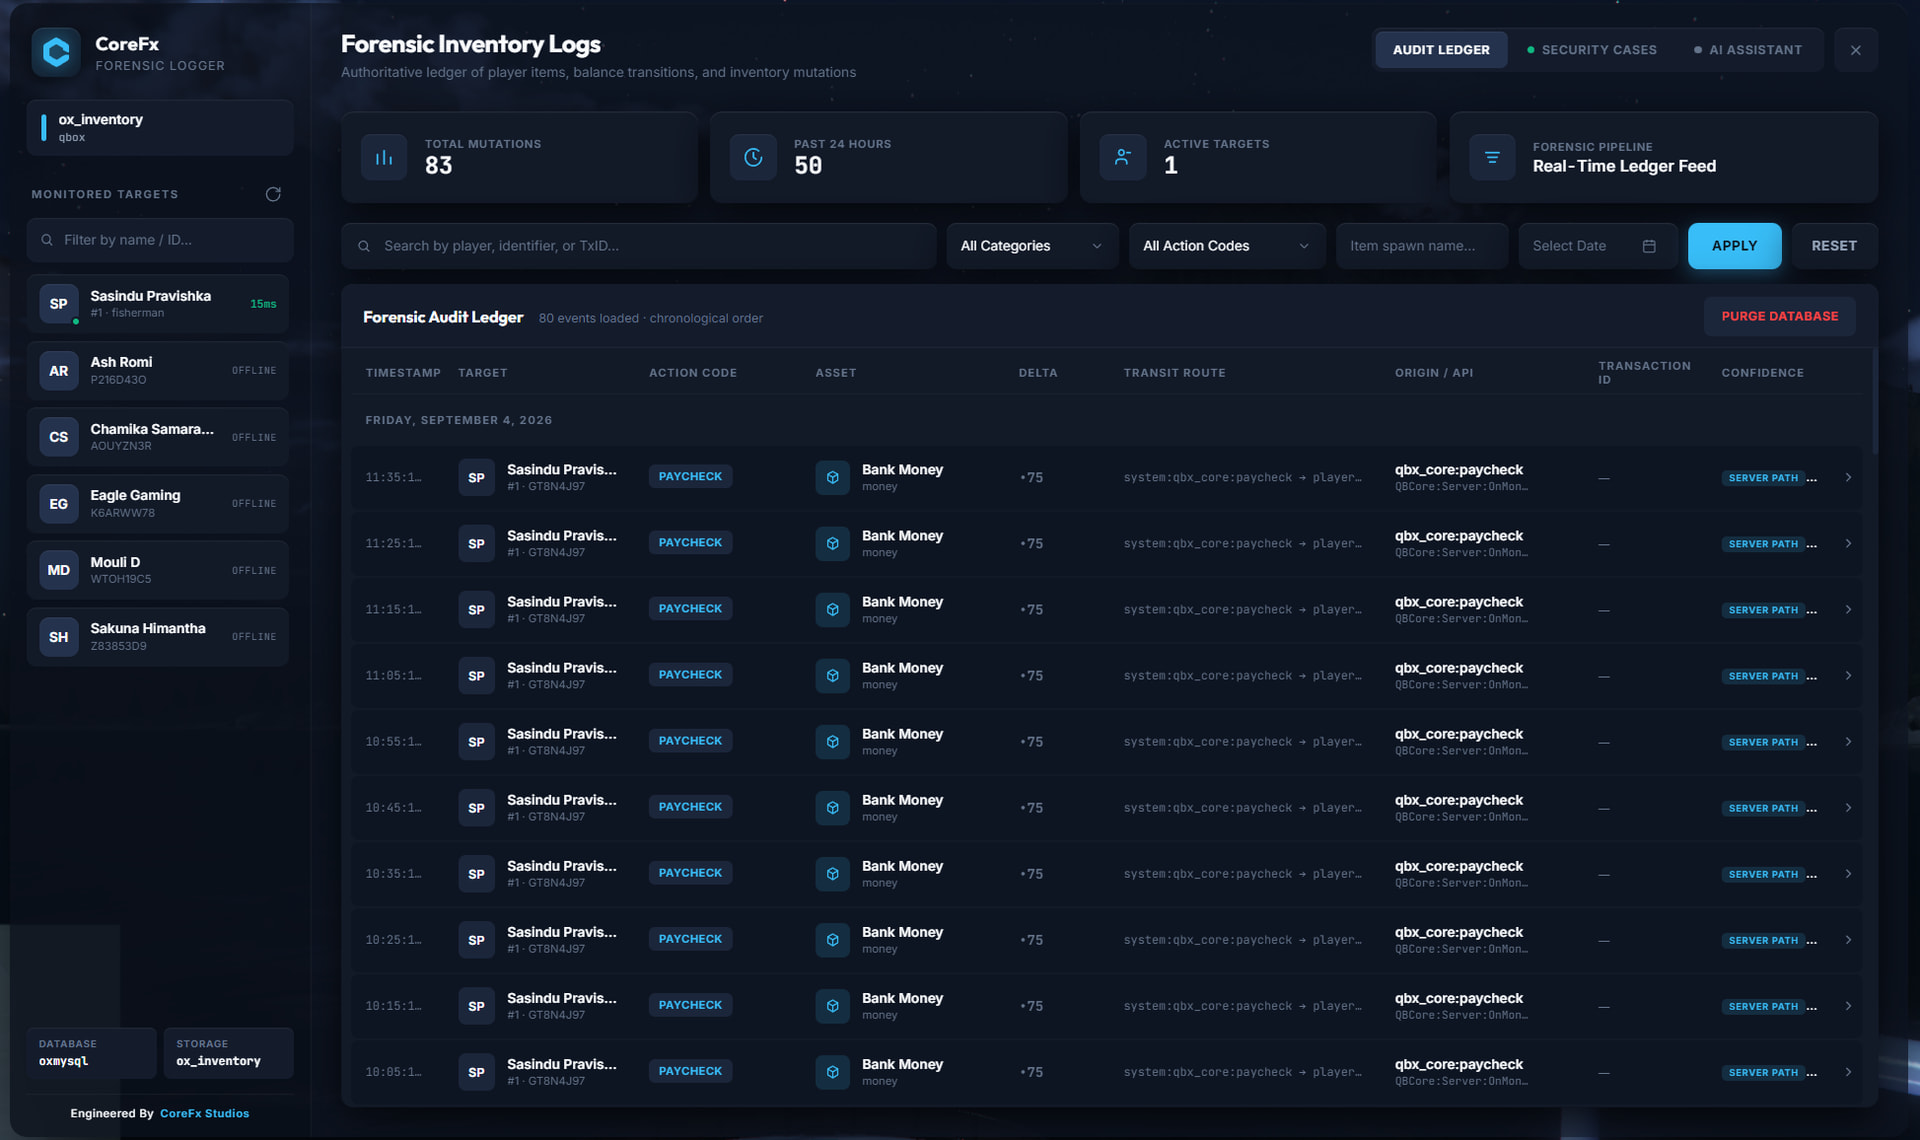The width and height of the screenshot is (1920, 1140).
Task: Expand the 11:05 paycheck row chevron
Action: [x=1848, y=676]
